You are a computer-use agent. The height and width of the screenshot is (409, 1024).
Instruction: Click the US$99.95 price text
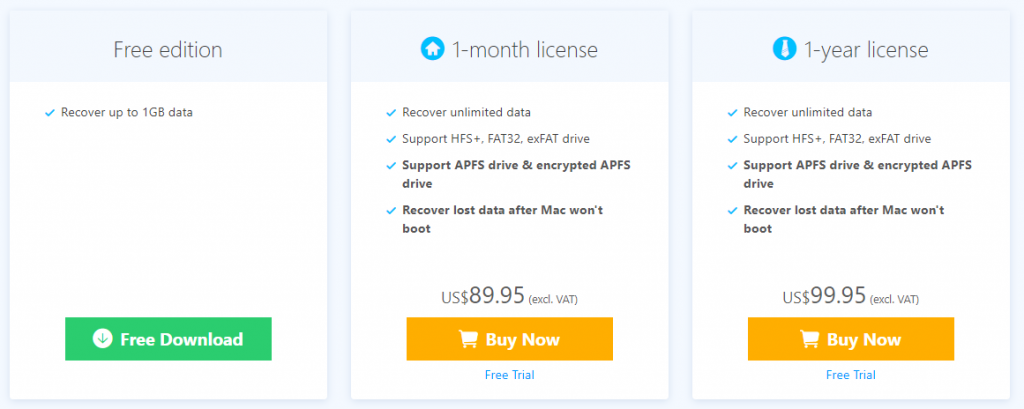click(x=824, y=296)
